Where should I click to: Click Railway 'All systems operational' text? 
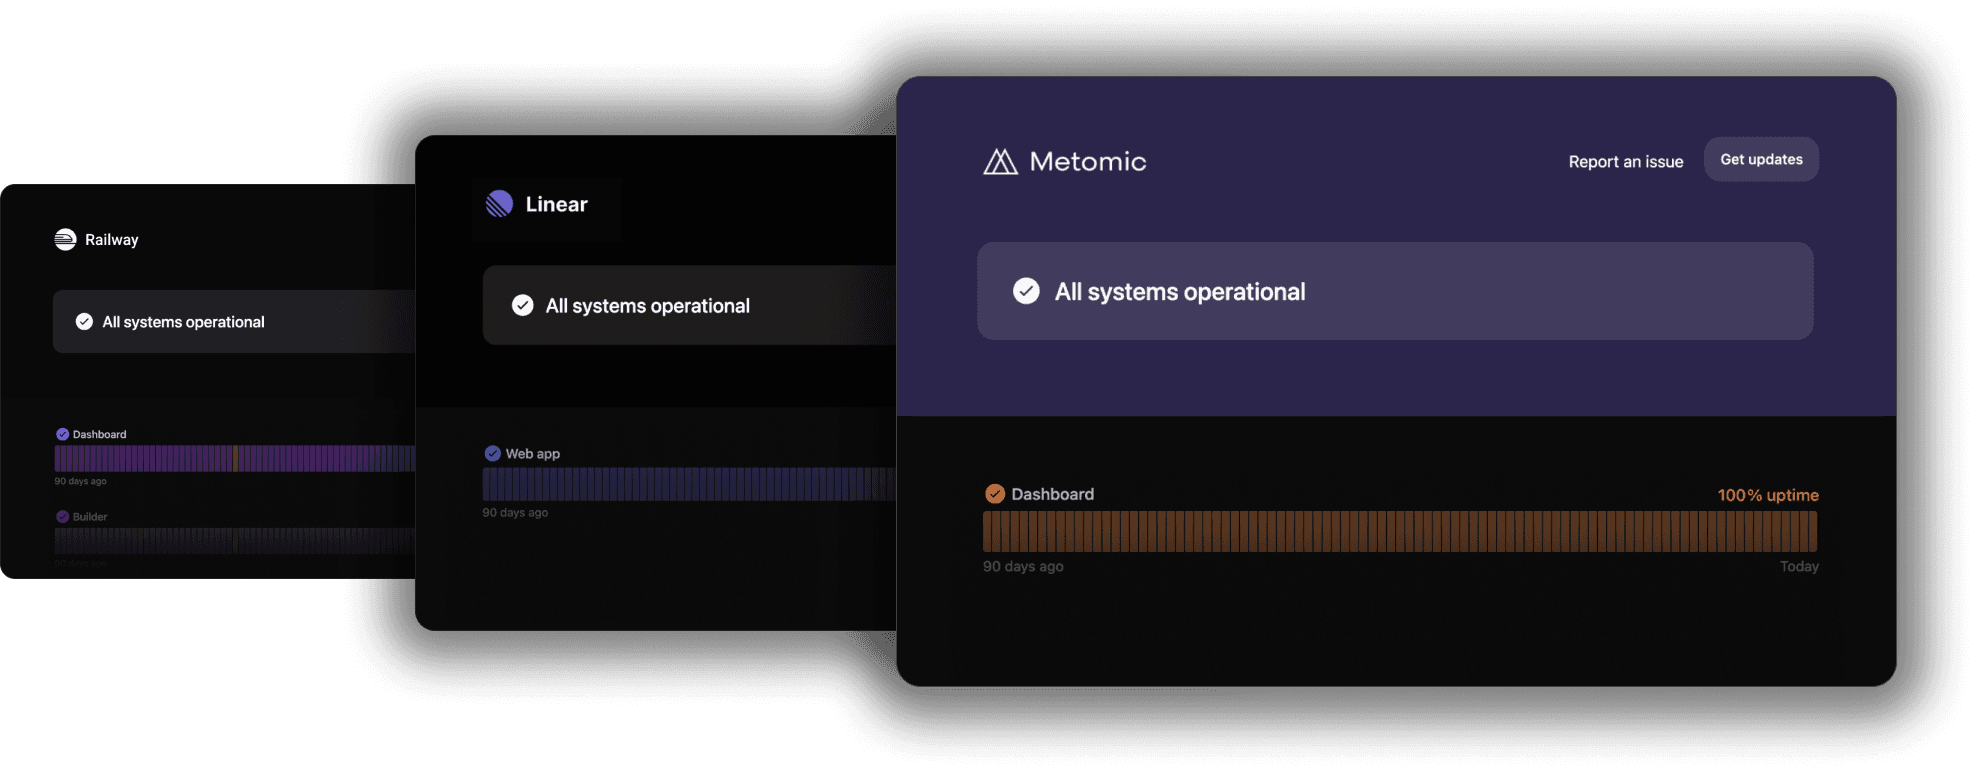tap(183, 322)
